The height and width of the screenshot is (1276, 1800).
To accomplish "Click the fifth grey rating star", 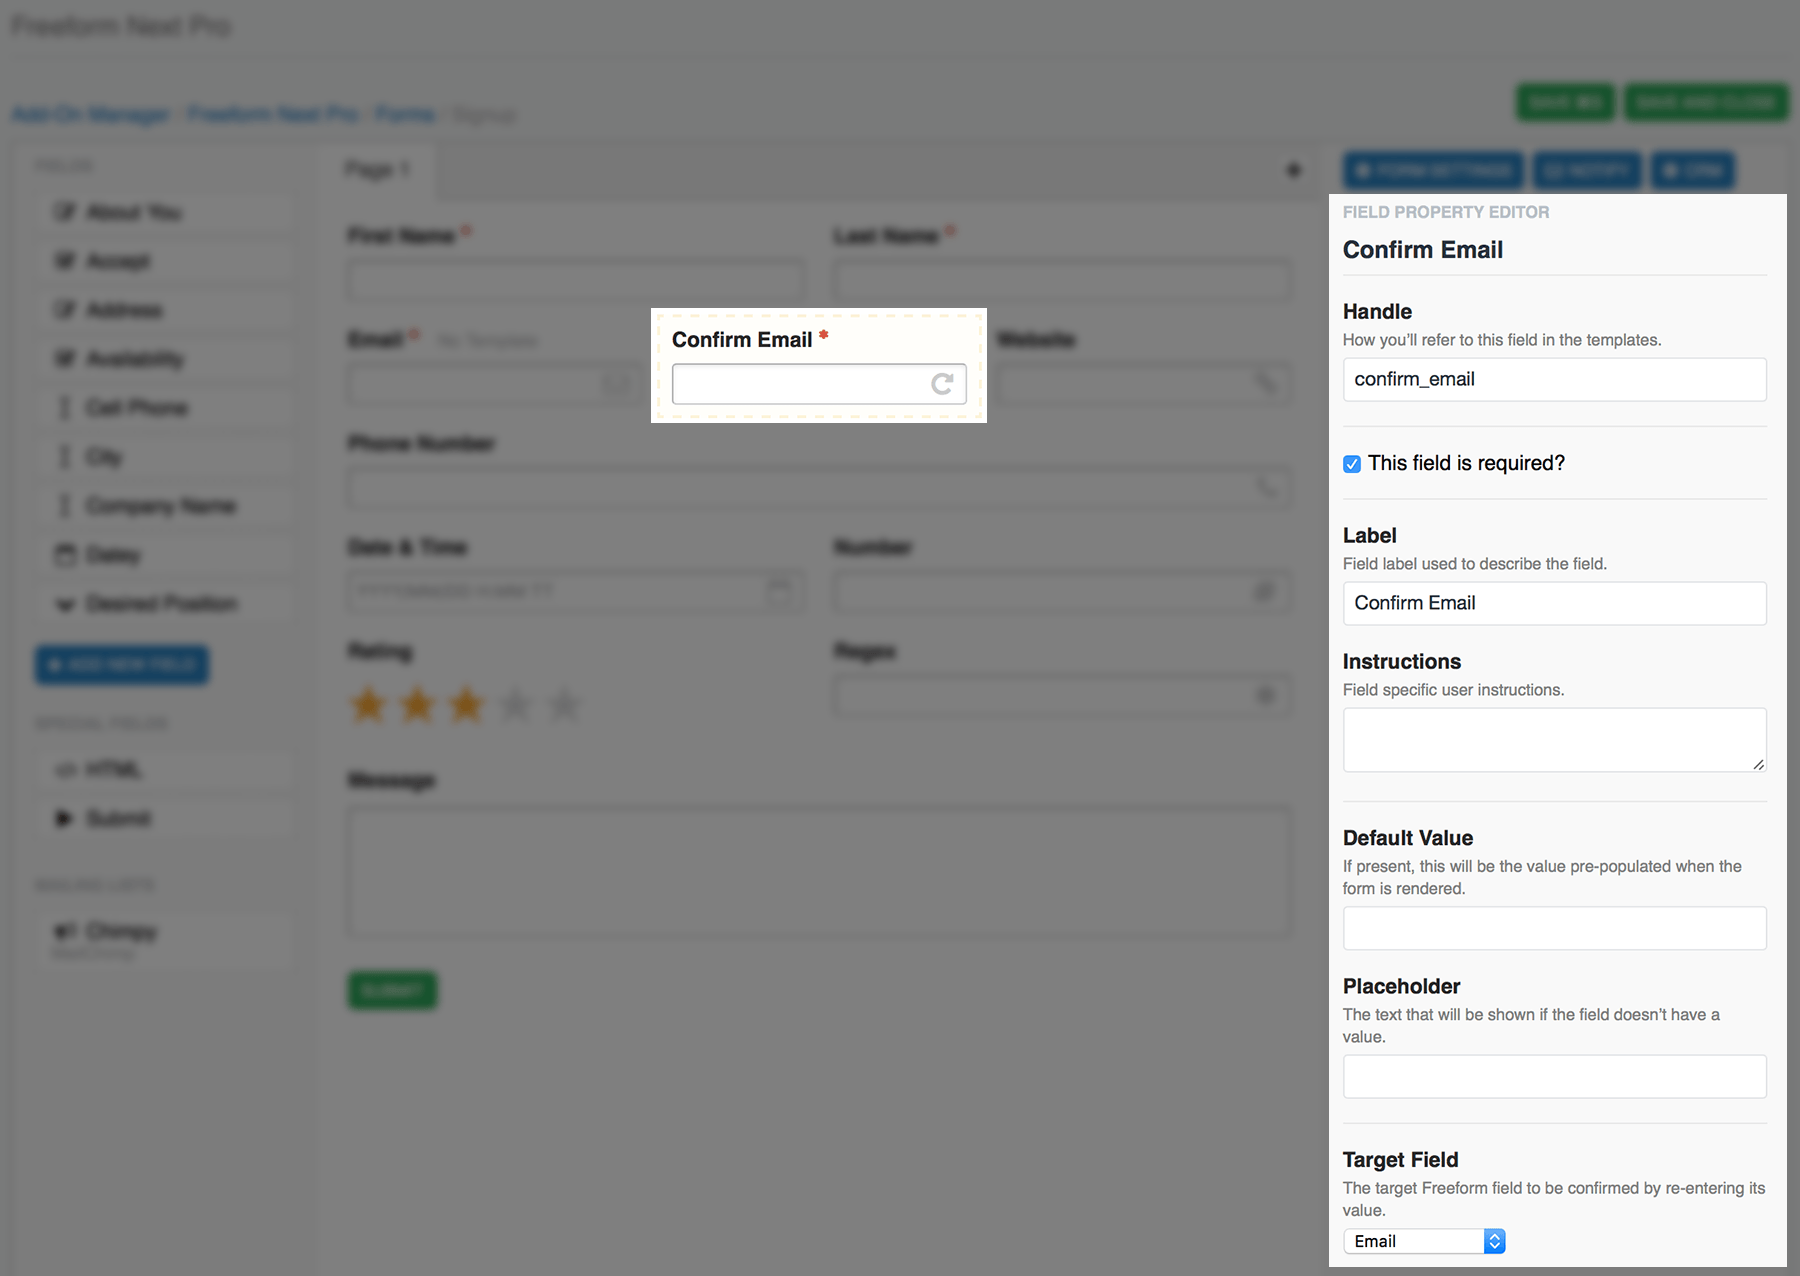I will (x=564, y=705).
